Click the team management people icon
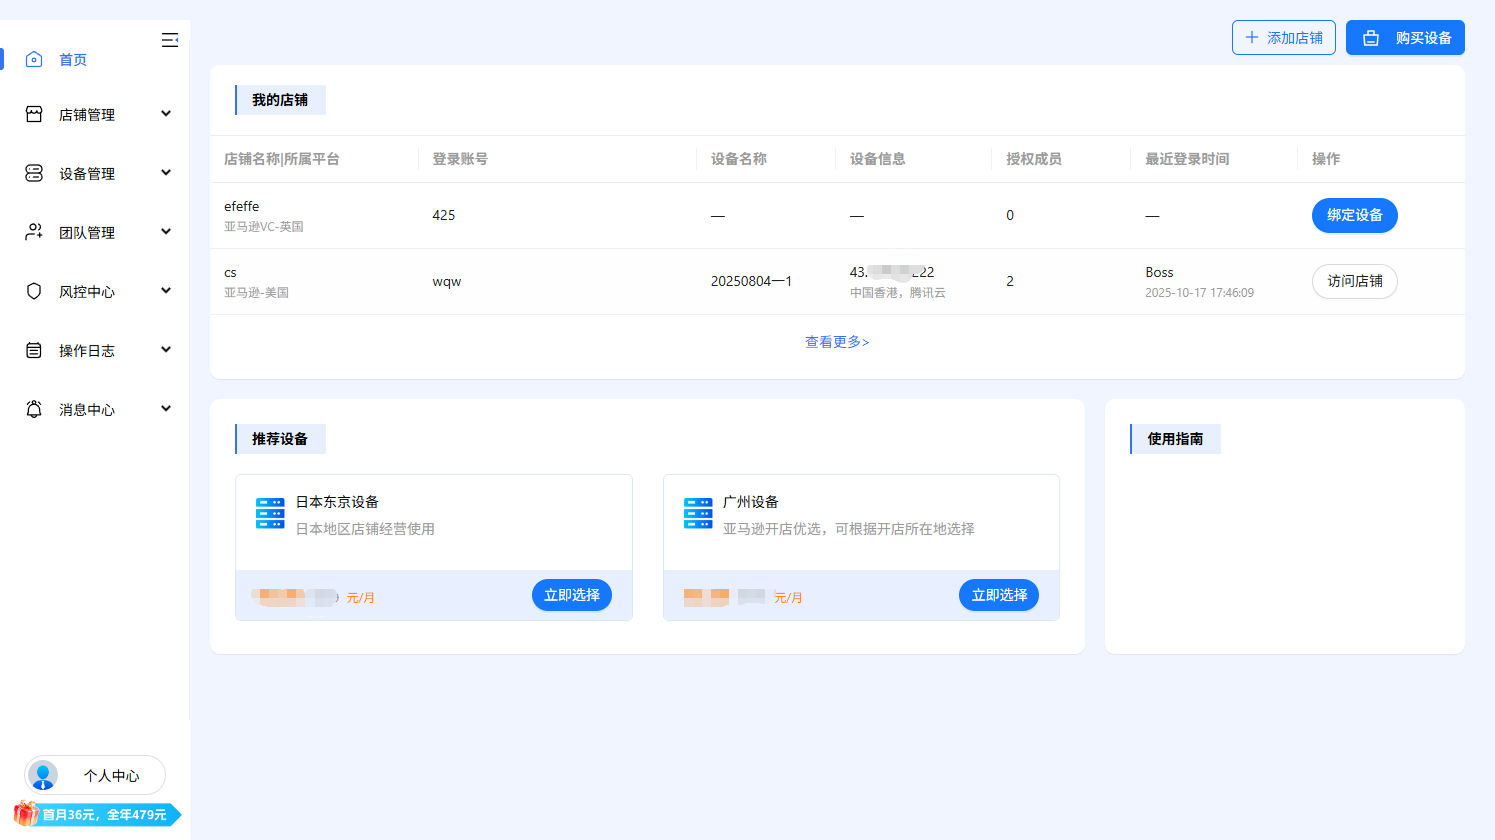This screenshot has height=840, width=1495. point(34,232)
